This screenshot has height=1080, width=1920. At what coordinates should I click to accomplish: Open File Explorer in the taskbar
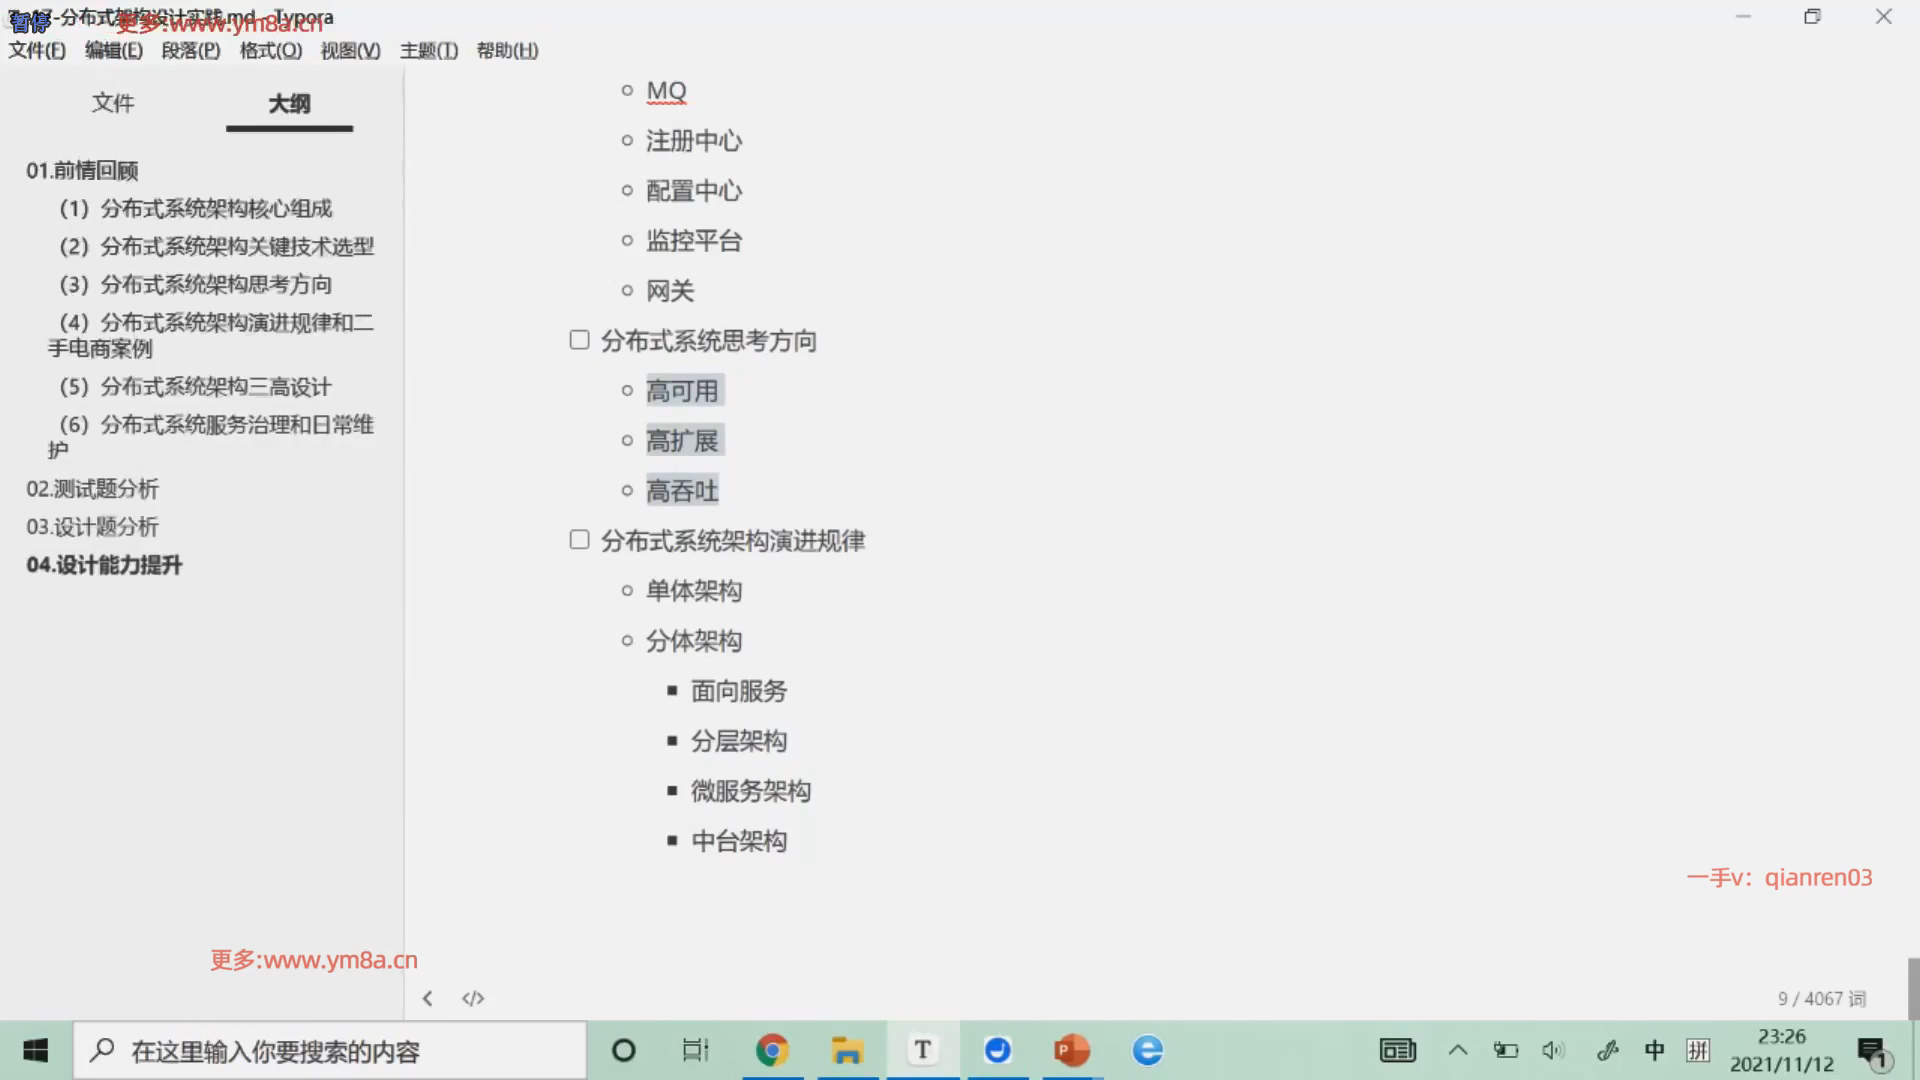pos(847,1050)
